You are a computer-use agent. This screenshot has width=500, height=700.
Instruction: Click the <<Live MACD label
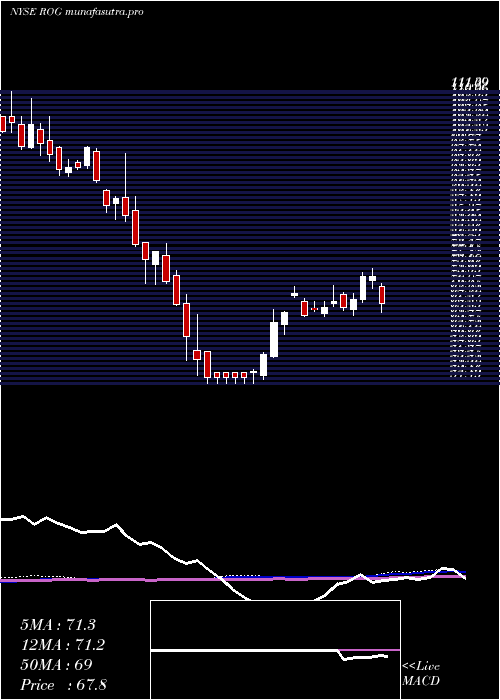[x=421, y=674]
